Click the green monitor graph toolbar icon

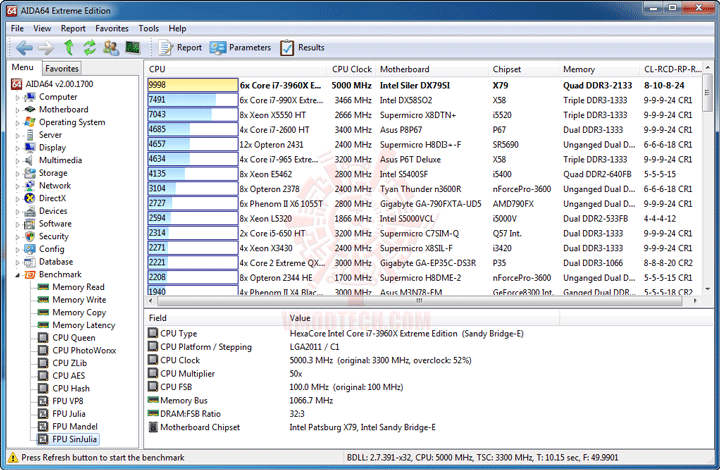(x=133, y=47)
